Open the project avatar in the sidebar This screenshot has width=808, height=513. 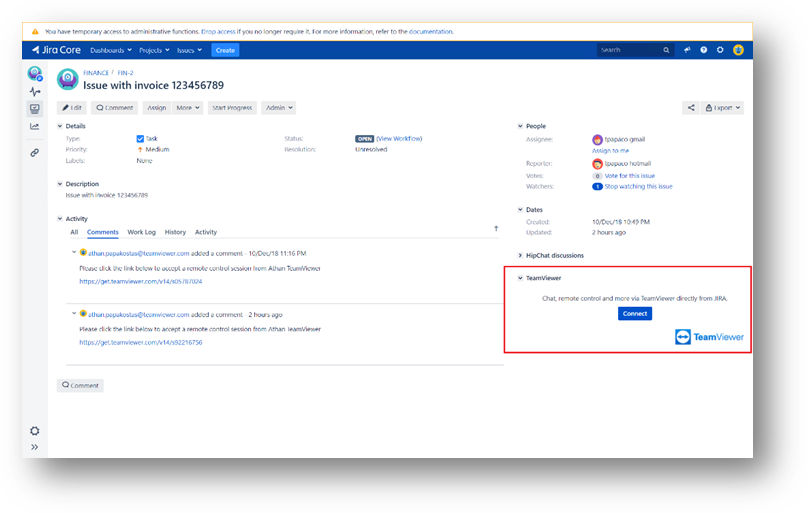pos(35,74)
